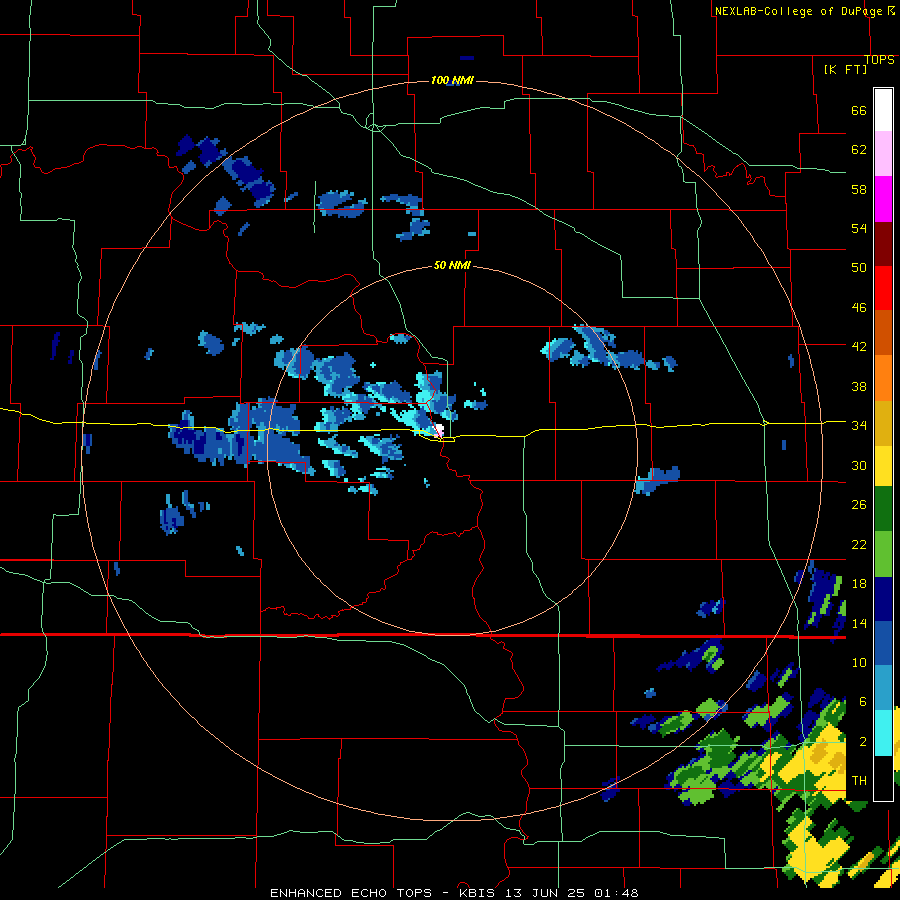This screenshot has height=900, width=900.
Task: Click the 2 value on the legend
Action: (863, 742)
